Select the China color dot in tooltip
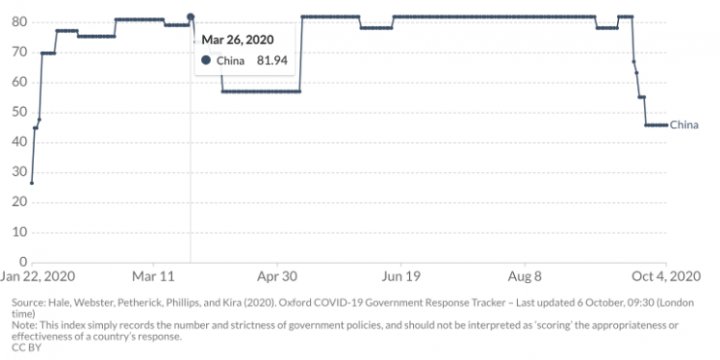The width and height of the screenshot is (720, 360). [x=206, y=60]
